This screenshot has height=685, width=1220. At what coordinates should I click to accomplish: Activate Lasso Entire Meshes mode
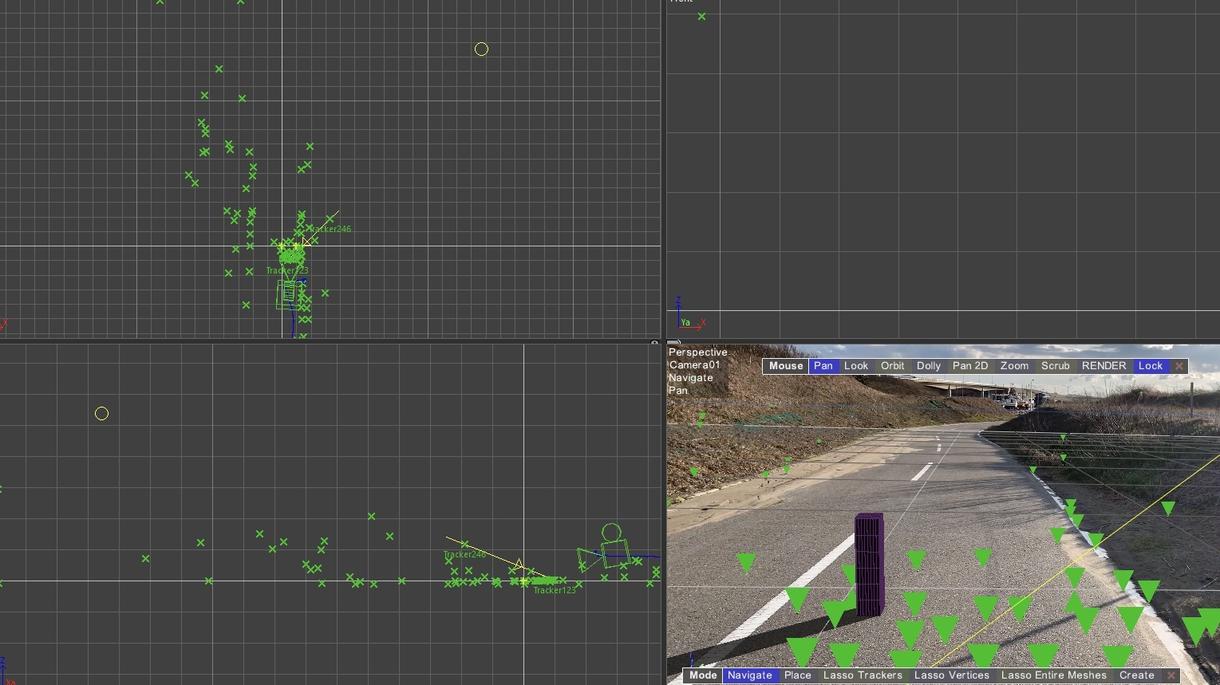[1053, 676]
